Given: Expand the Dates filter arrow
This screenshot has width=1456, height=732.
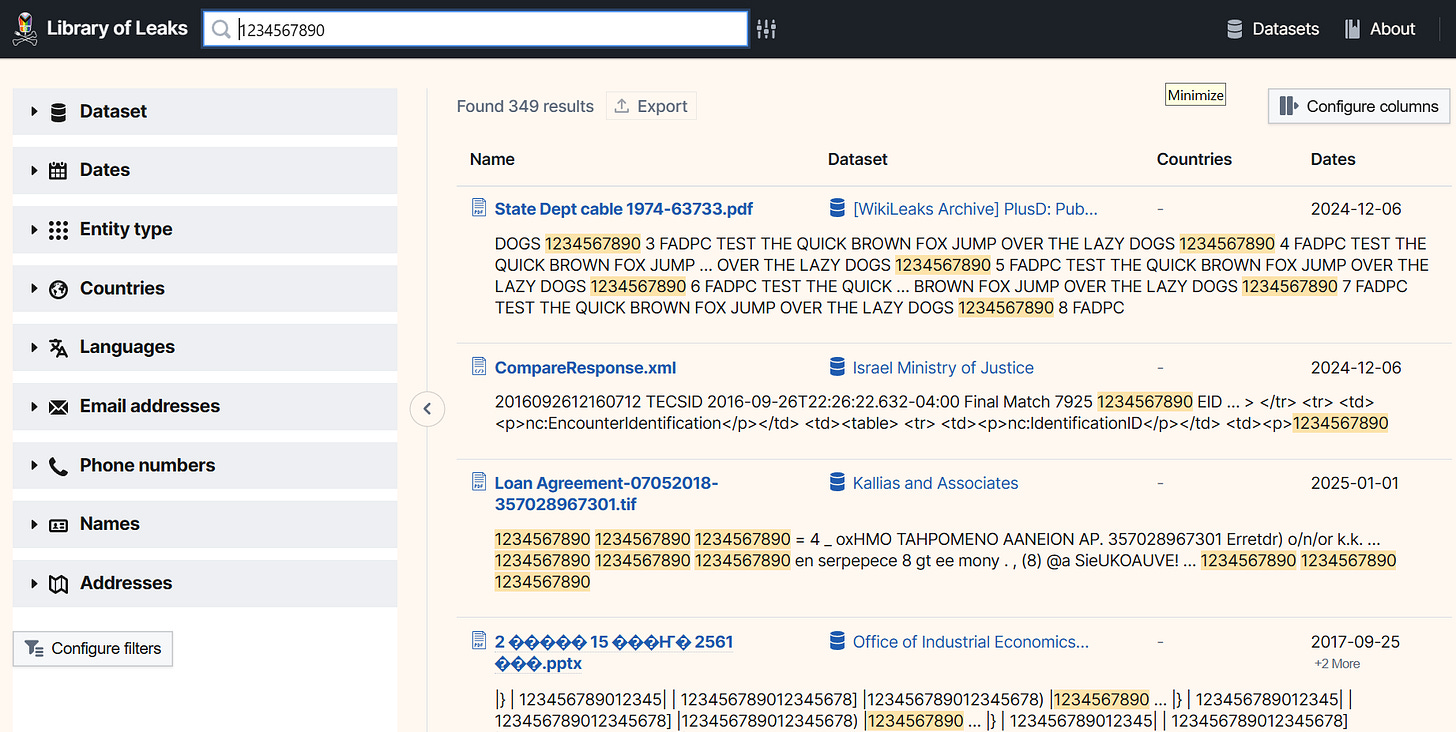Looking at the screenshot, I should (34, 171).
